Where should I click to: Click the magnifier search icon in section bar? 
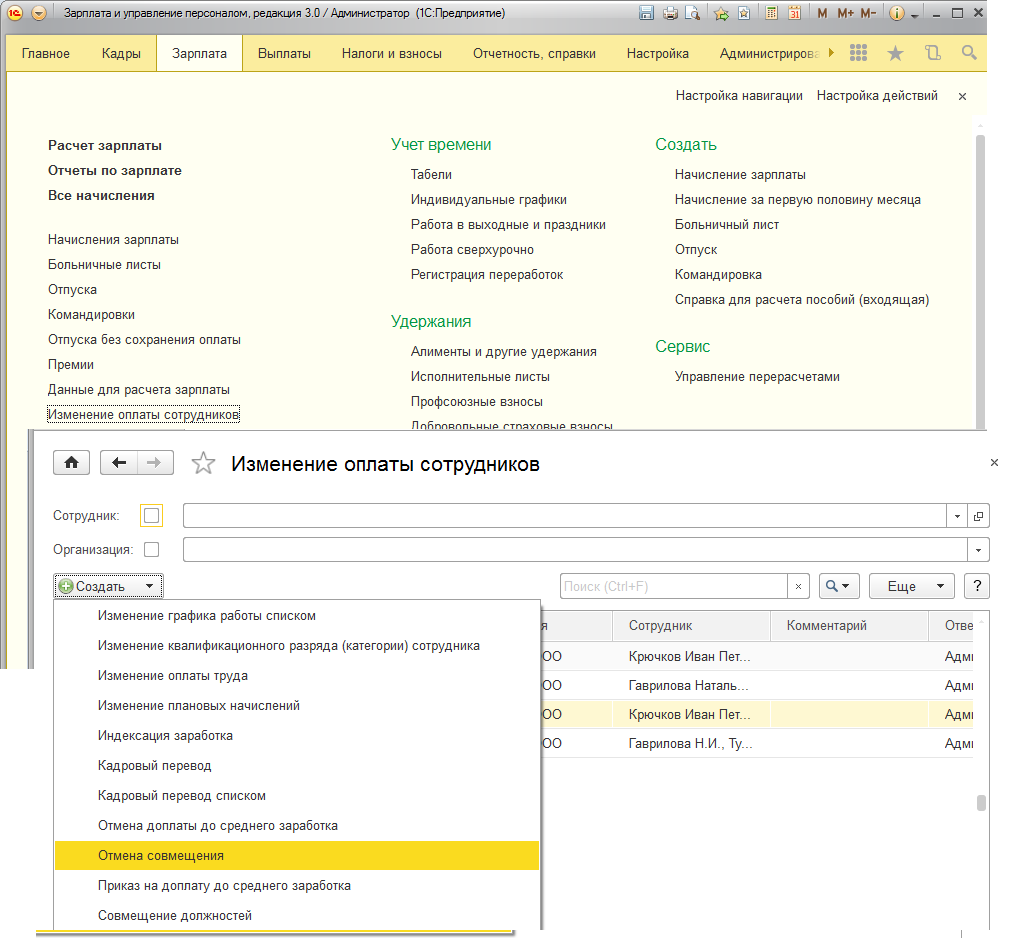pos(968,53)
